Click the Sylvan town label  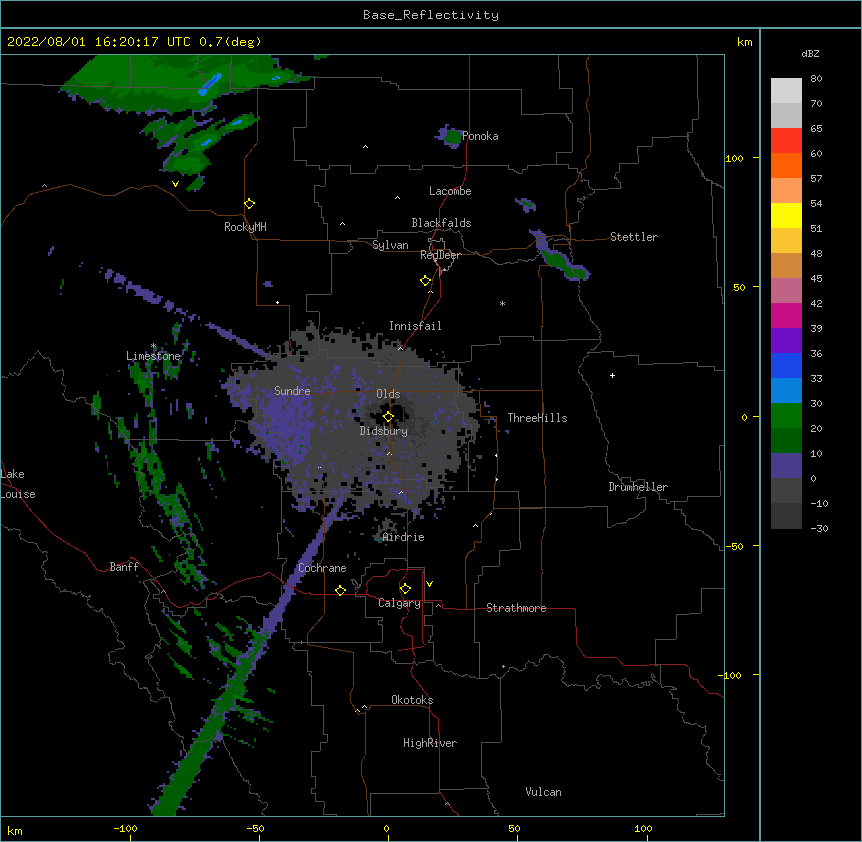[x=390, y=245]
